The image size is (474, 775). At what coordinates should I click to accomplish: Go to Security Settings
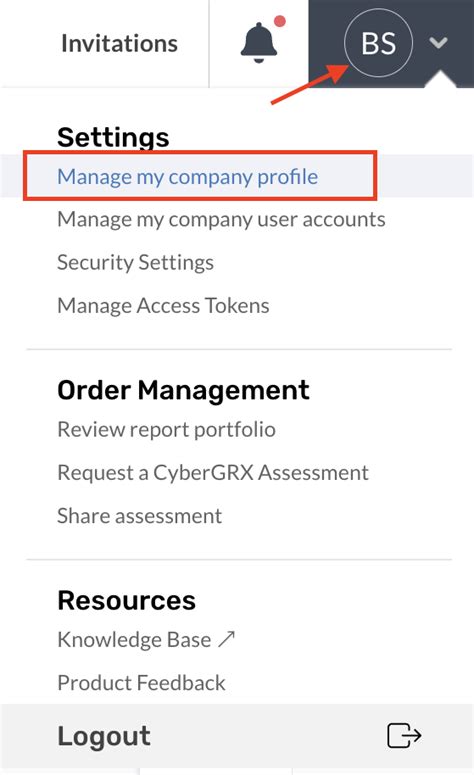[135, 262]
